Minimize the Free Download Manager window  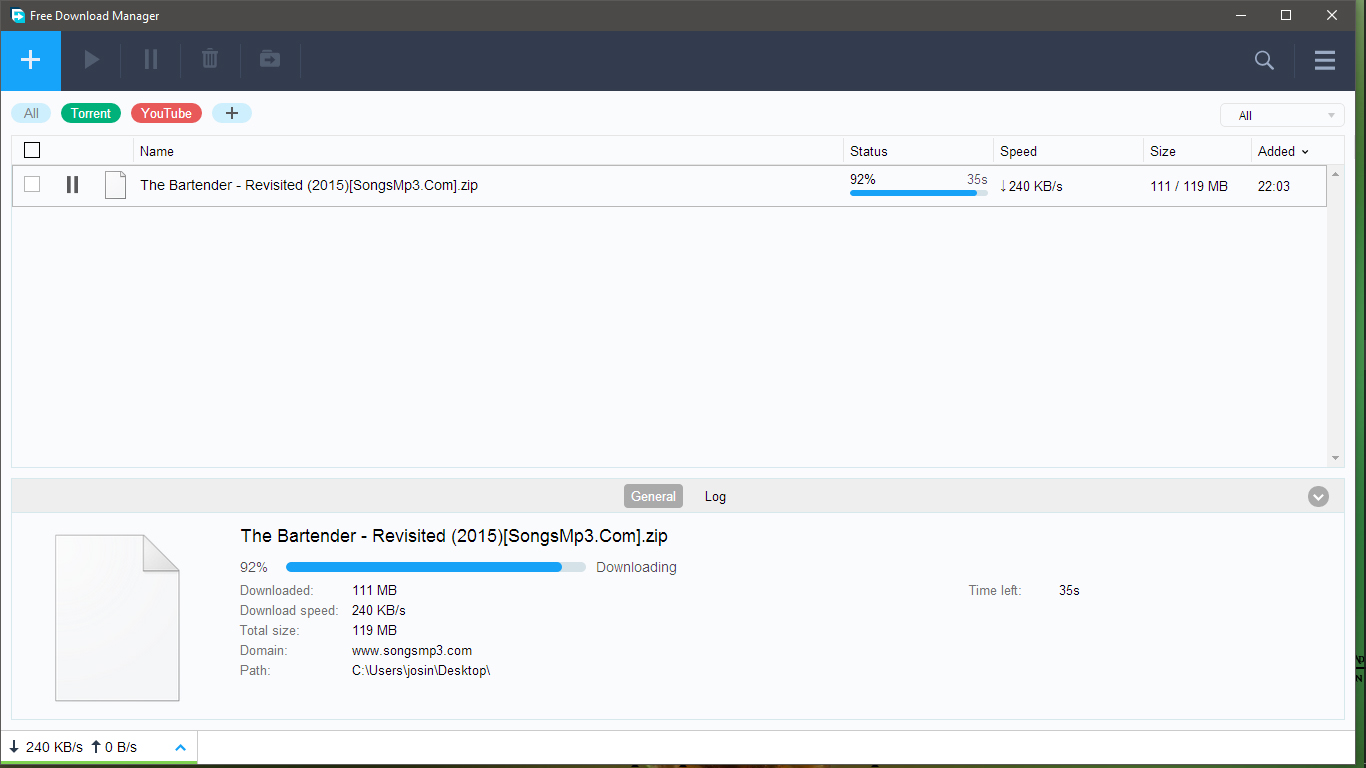click(1240, 15)
